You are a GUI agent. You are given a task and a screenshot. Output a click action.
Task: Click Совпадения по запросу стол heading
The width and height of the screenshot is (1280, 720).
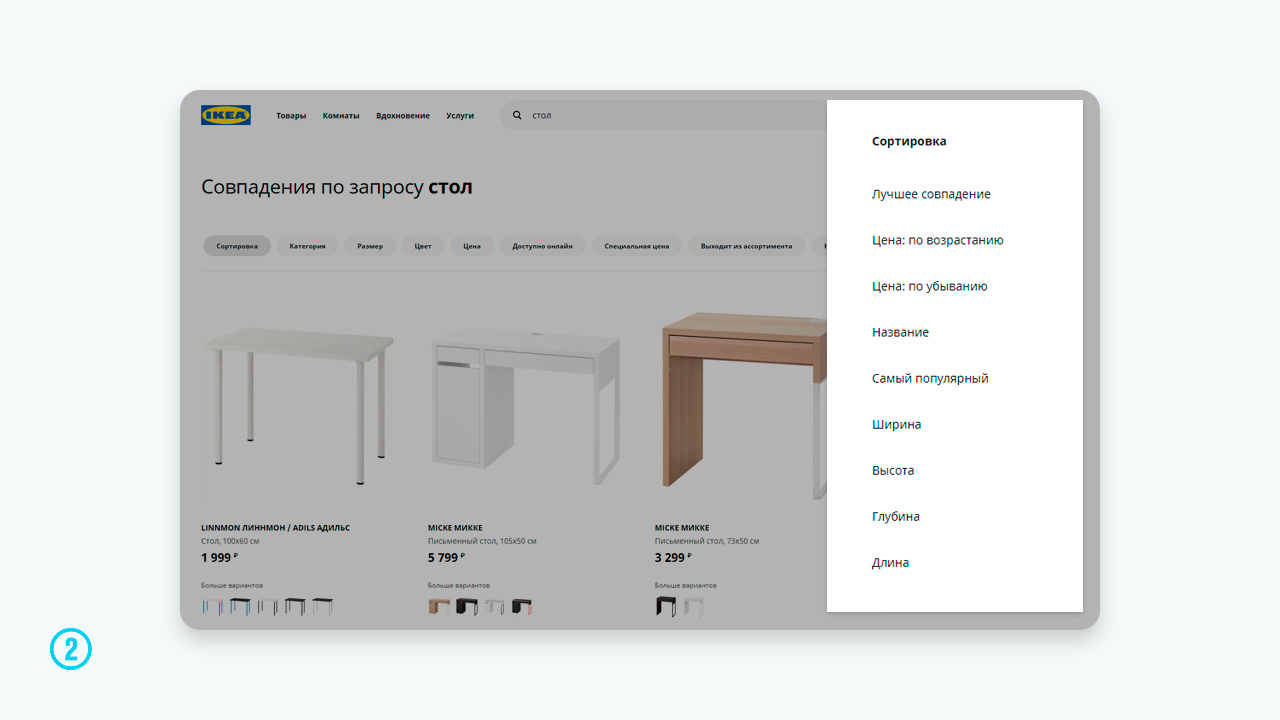pyautogui.click(x=337, y=187)
